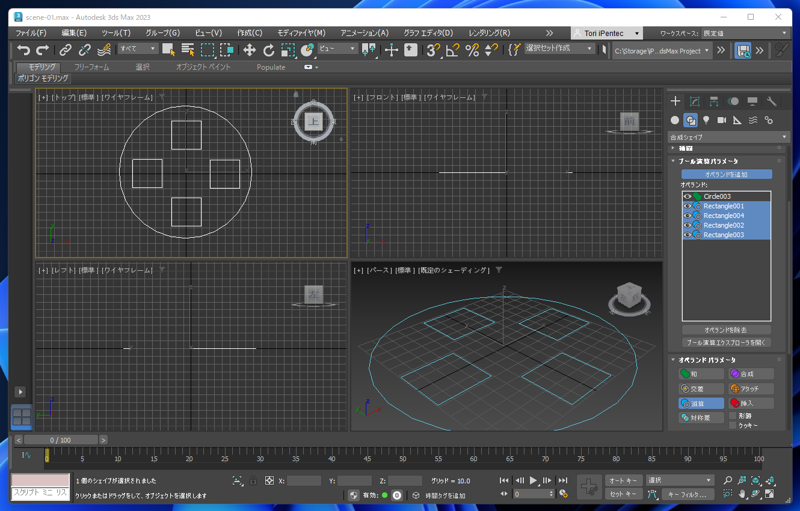Toggle the 3D Snaps icon
Viewport: 800px width, 511px height.
[433, 50]
